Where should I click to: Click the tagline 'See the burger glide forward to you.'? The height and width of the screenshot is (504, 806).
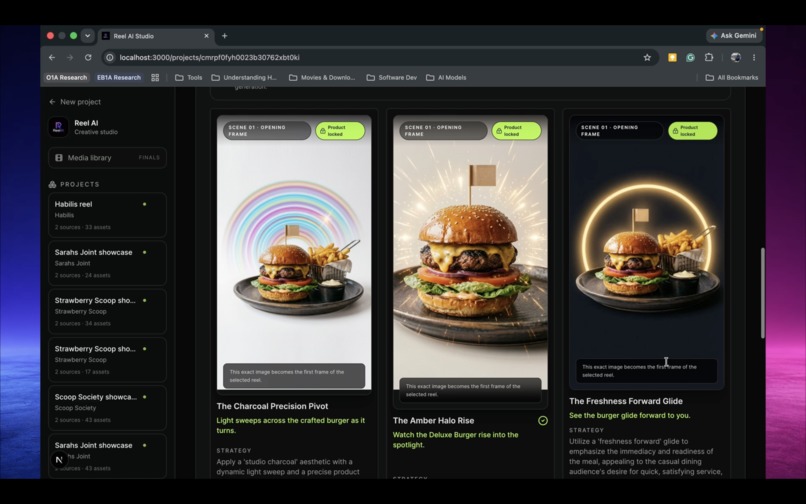(x=630, y=416)
